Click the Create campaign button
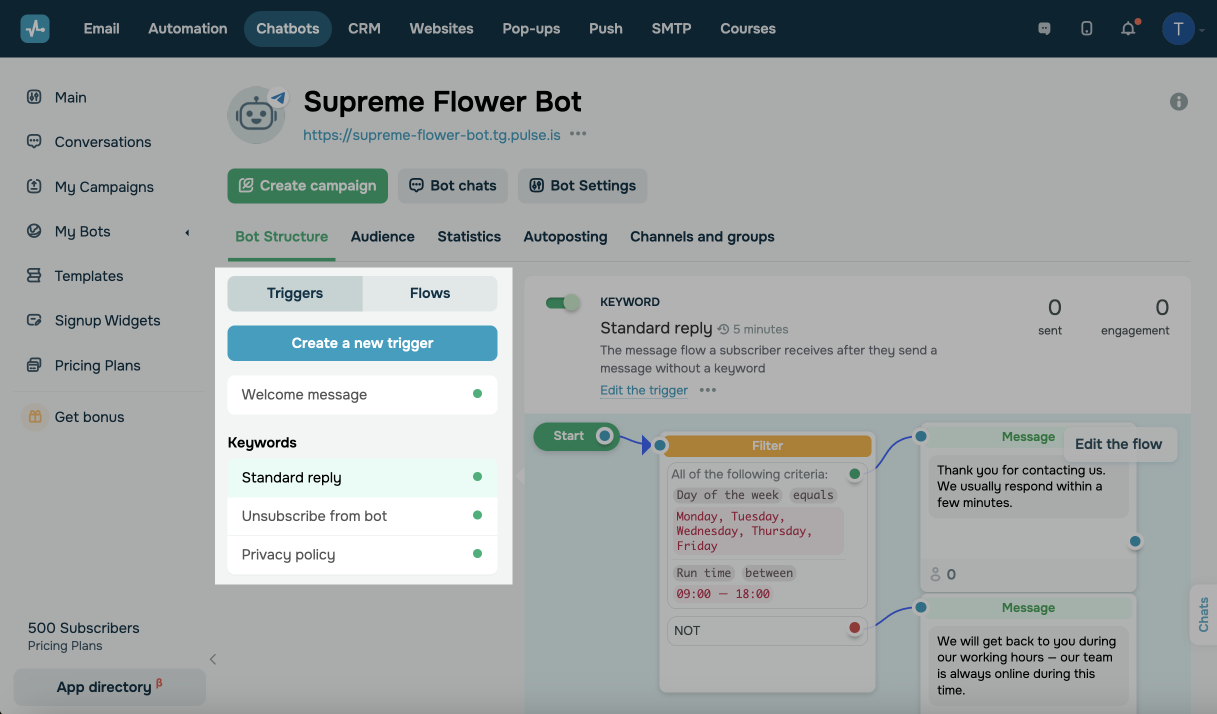This screenshot has width=1217, height=714. coord(307,186)
